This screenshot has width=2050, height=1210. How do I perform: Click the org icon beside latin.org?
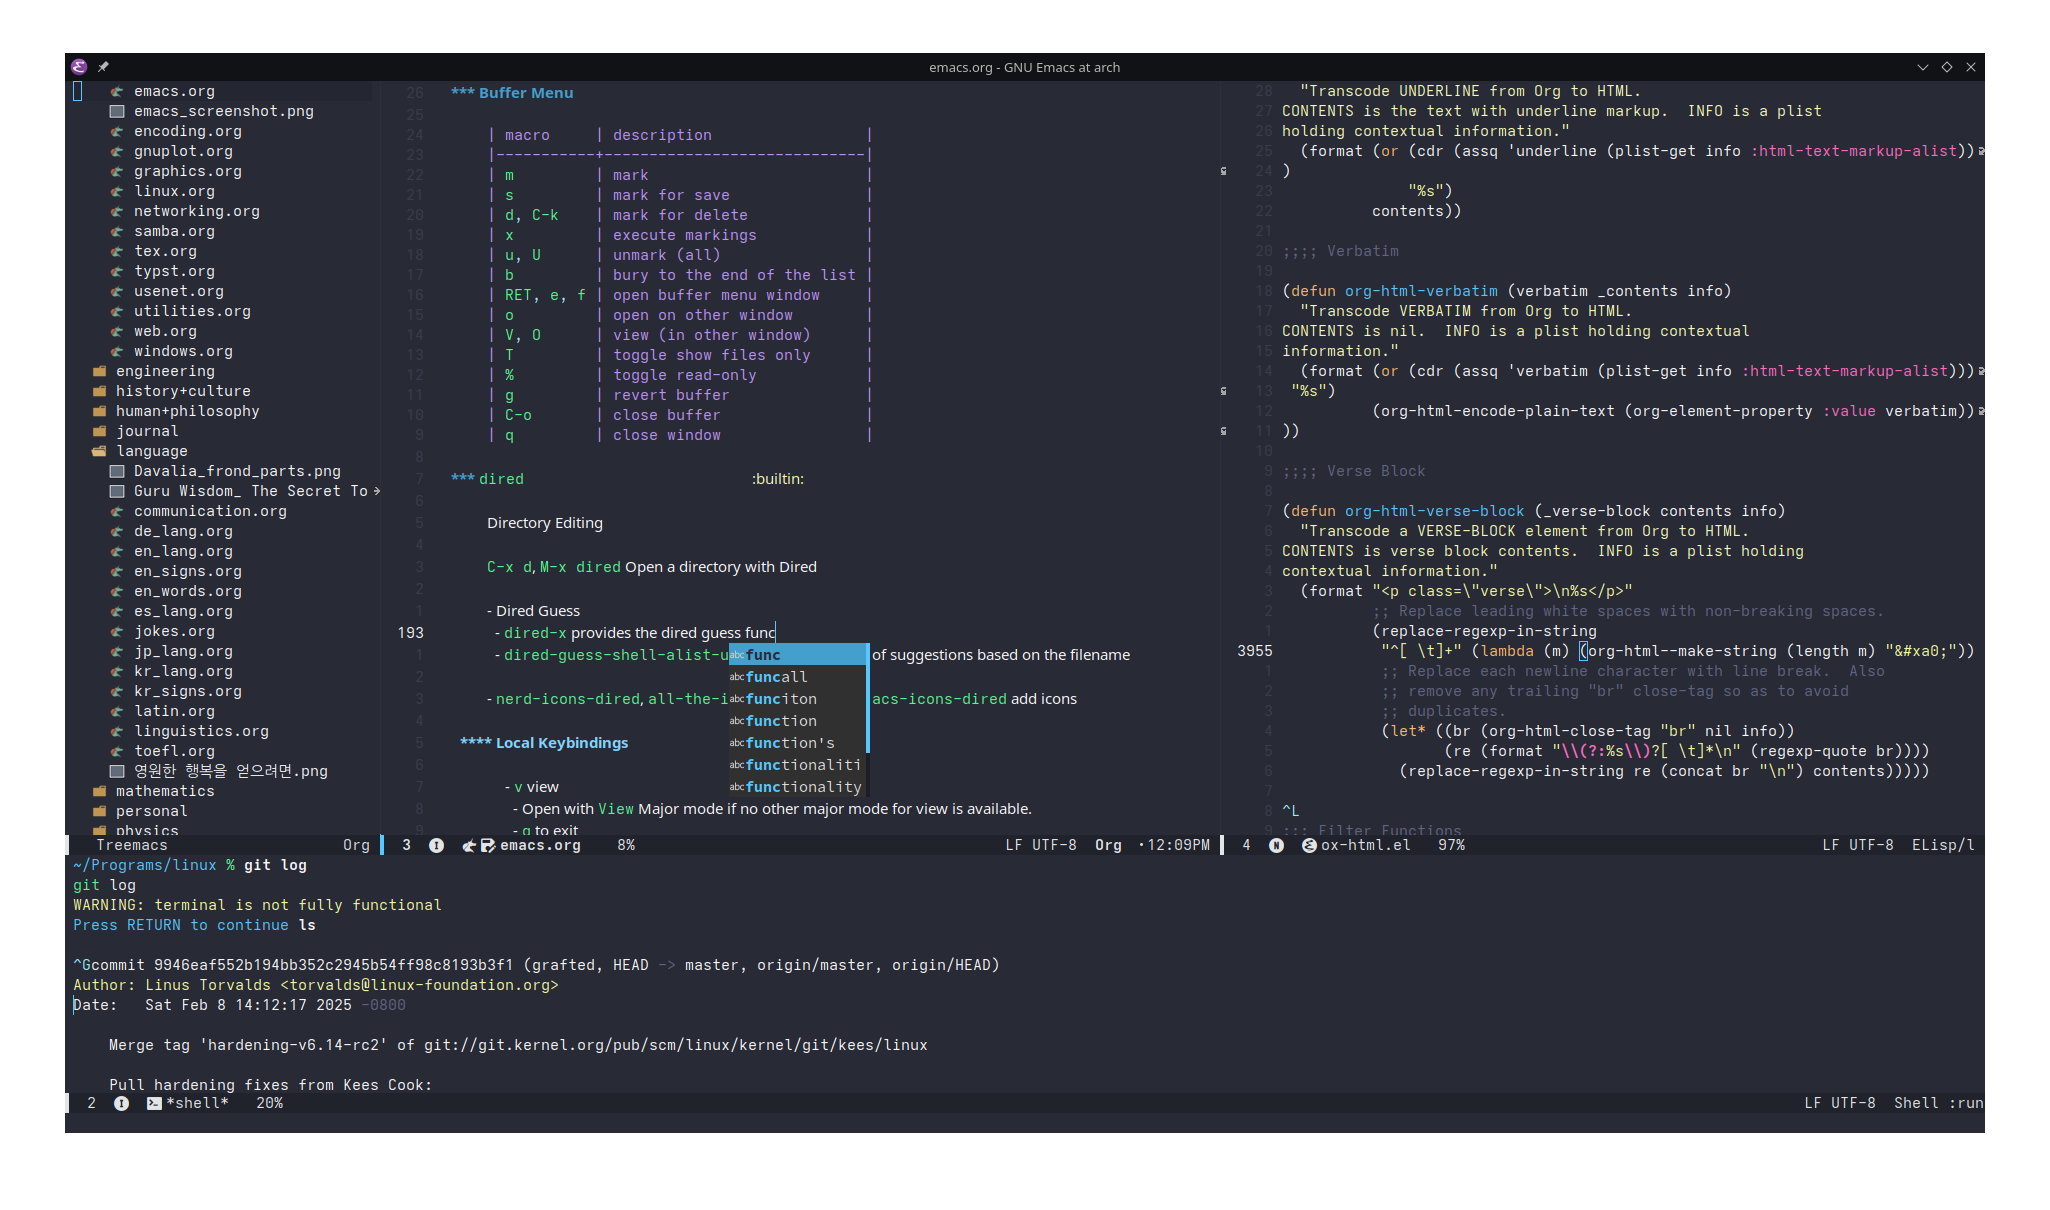pyautogui.click(x=117, y=711)
